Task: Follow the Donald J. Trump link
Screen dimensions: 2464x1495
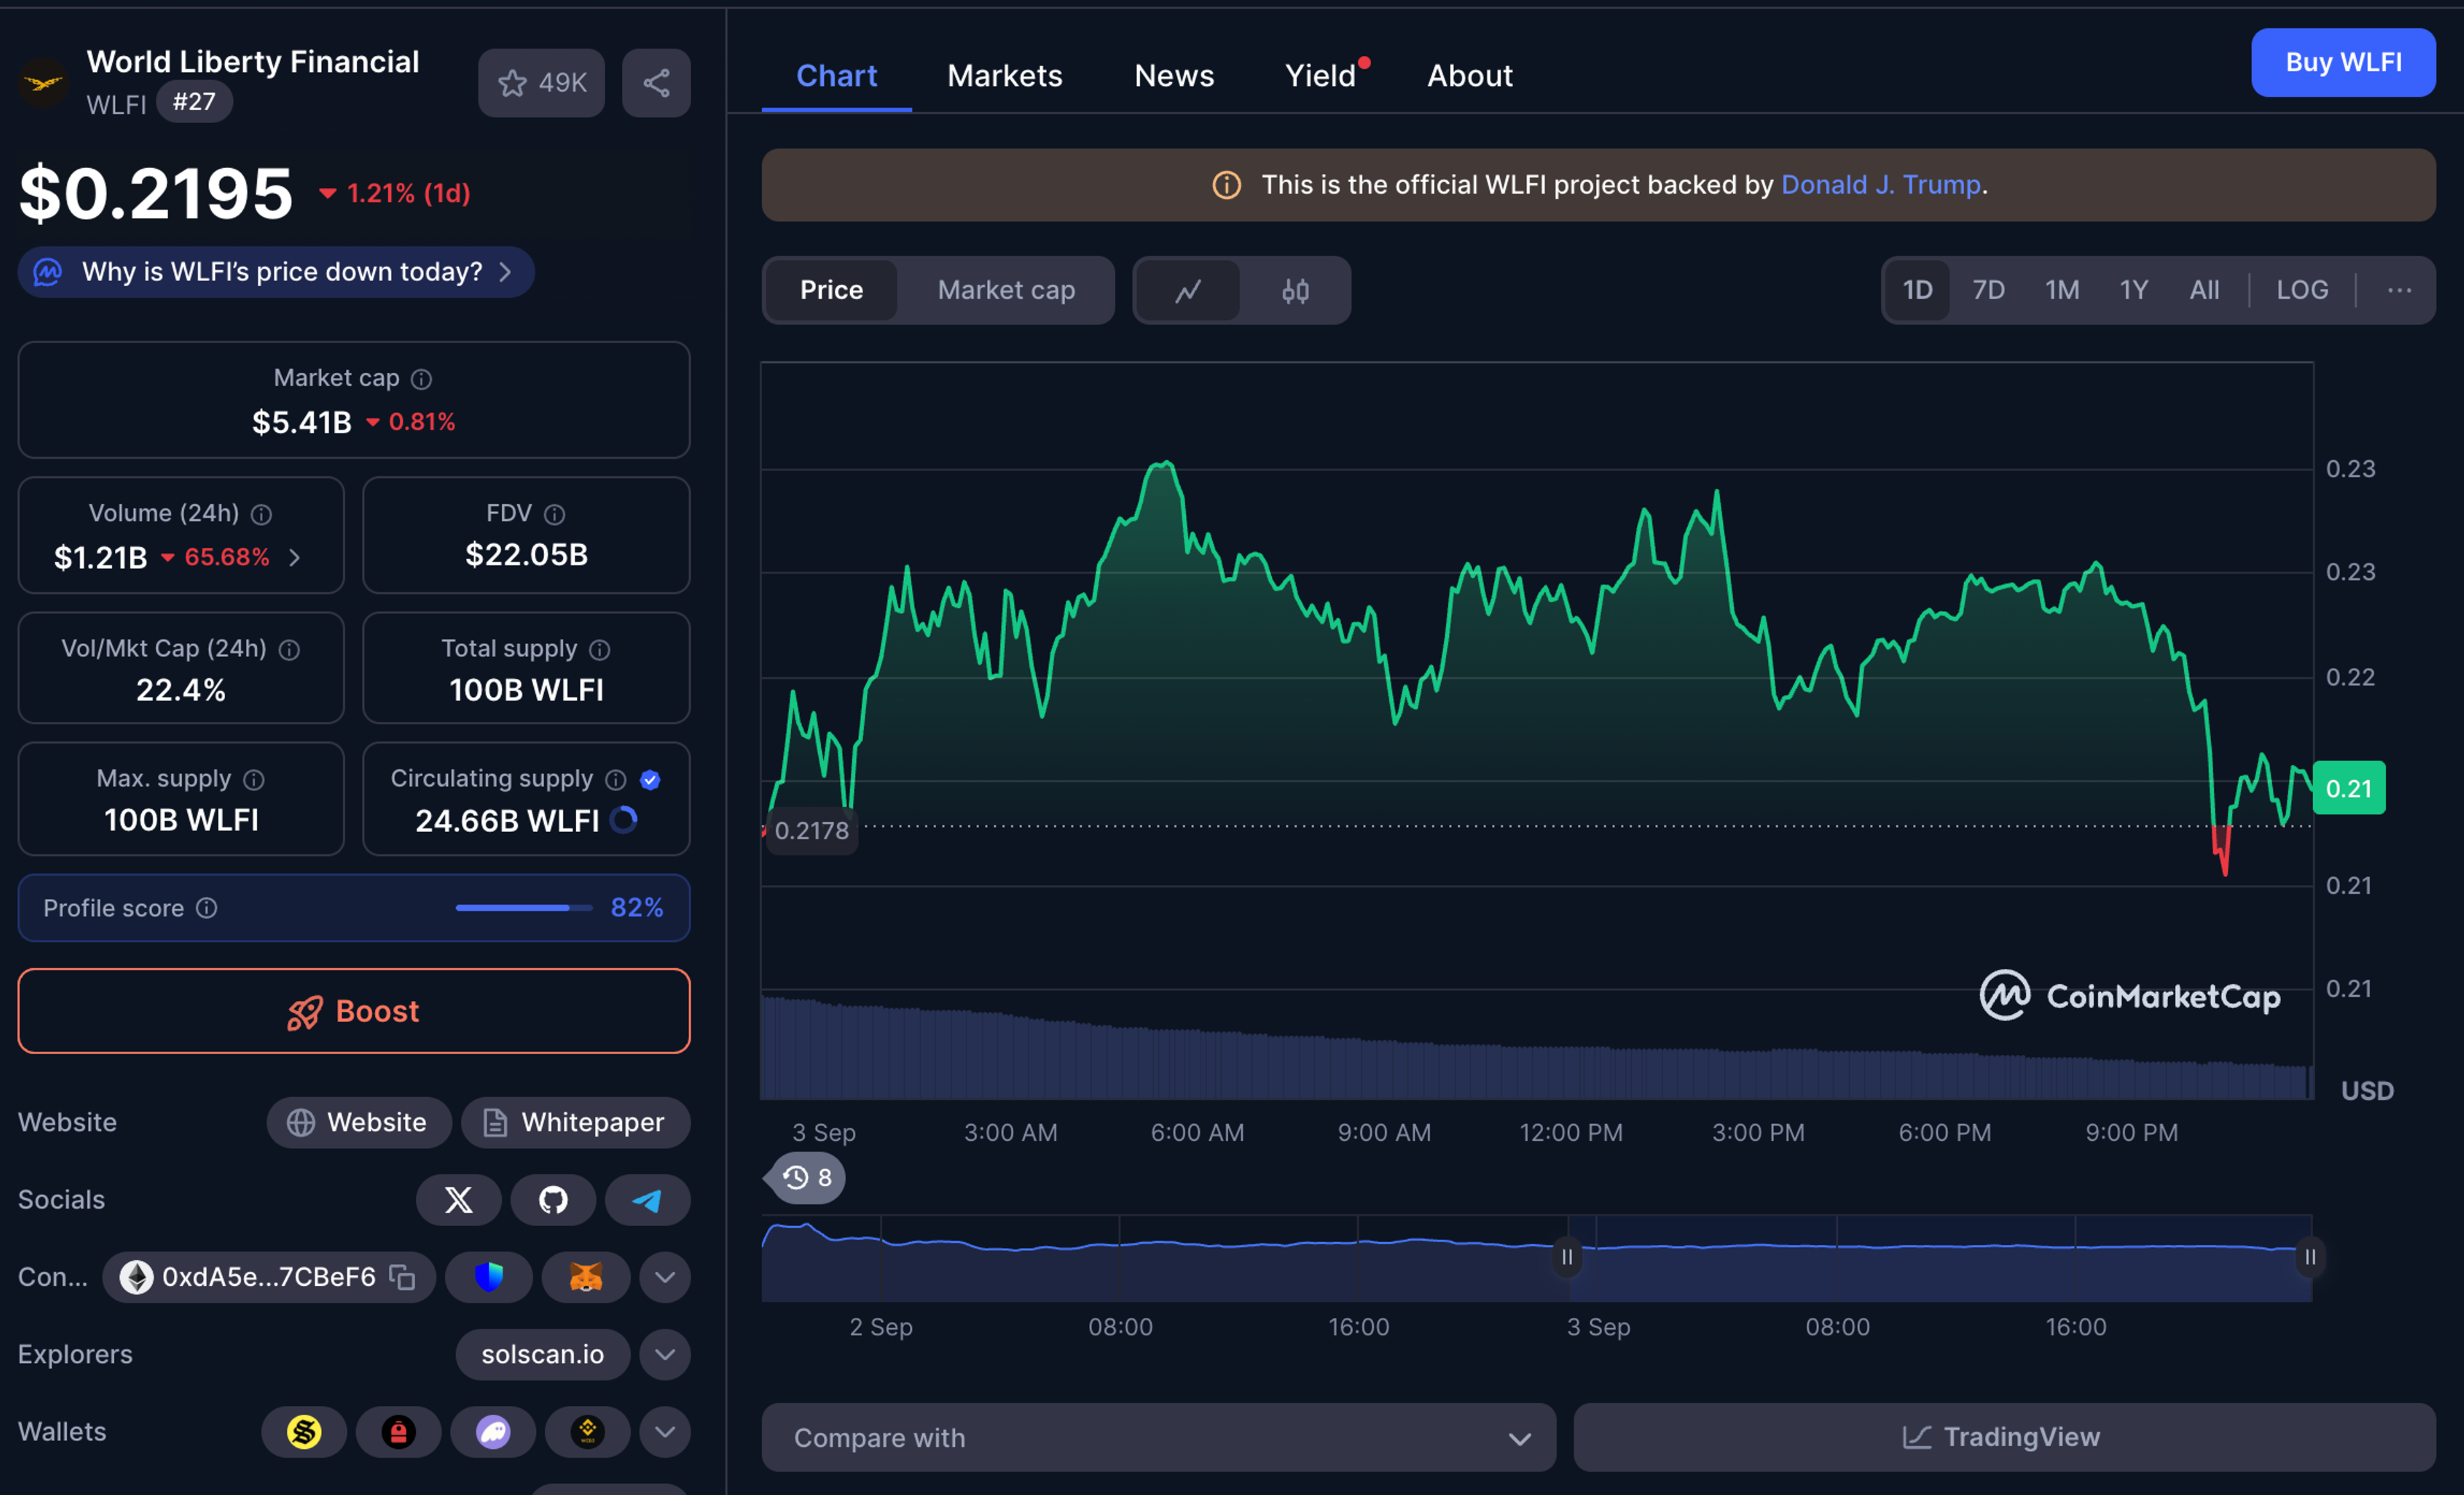Action: [x=1880, y=185]
